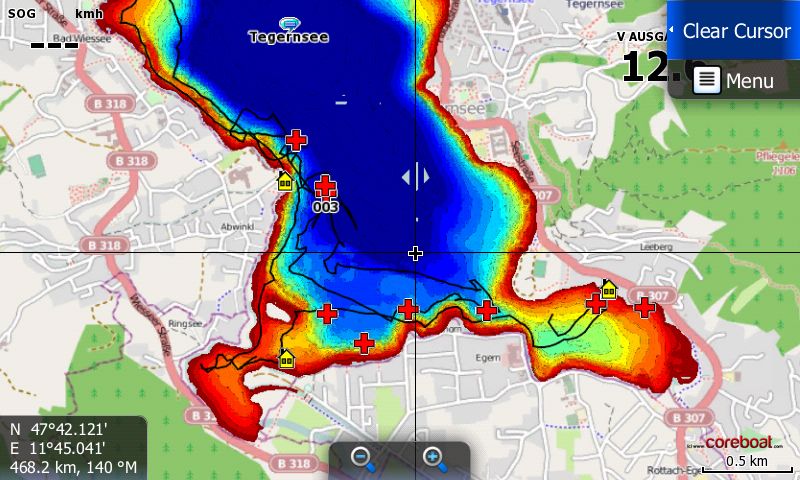Zoom in with the plus magnifier
Screen dimensions: 800x480
point(434,459)
